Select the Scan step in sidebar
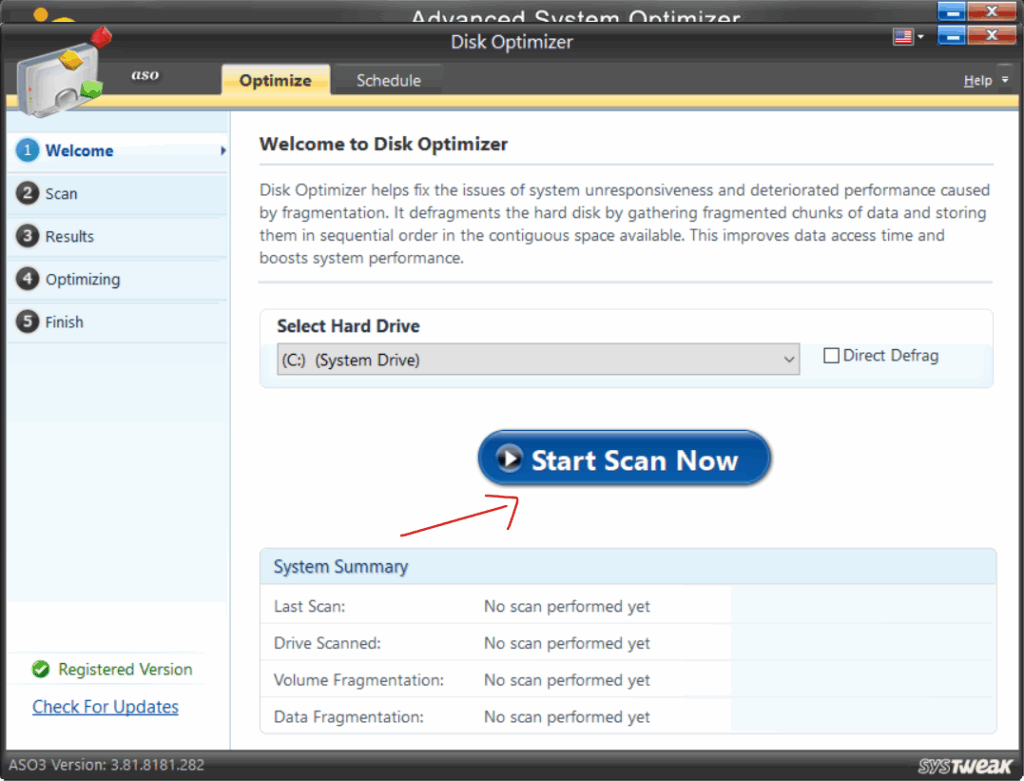Image resolution: width=1024 pixels, height=781 pixels. click(119, 193)
